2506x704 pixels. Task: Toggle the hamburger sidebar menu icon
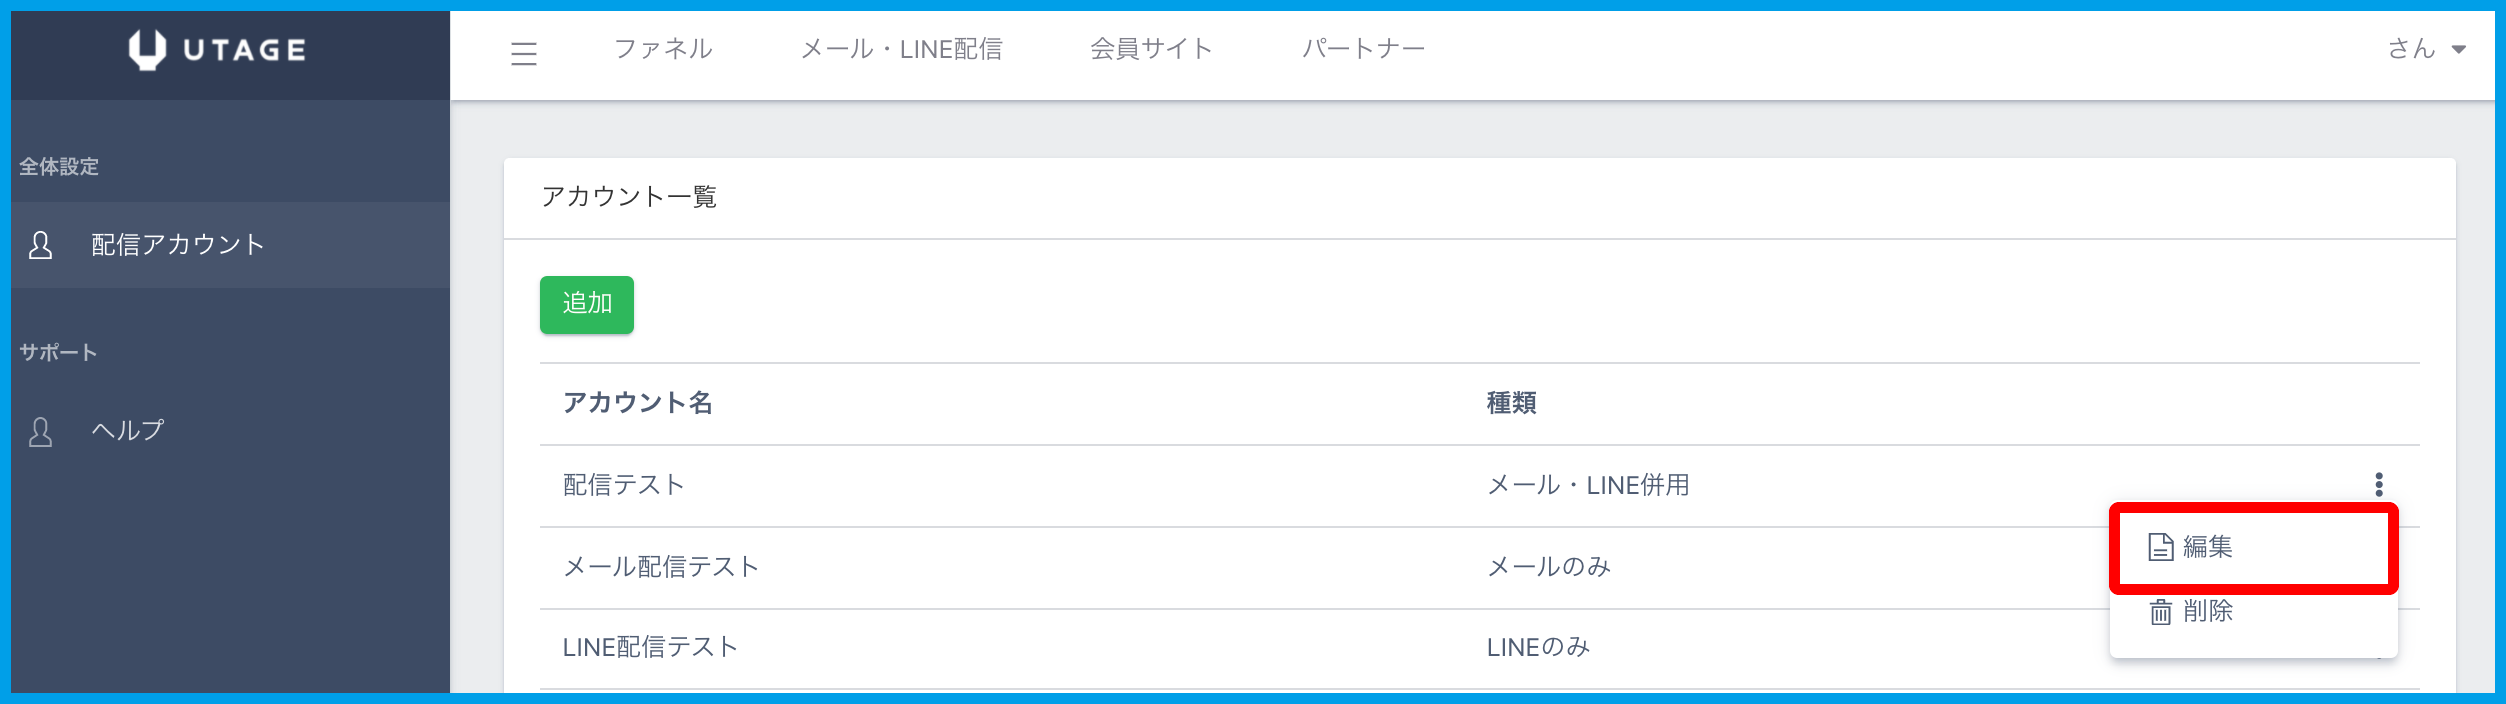click(523, 53)
